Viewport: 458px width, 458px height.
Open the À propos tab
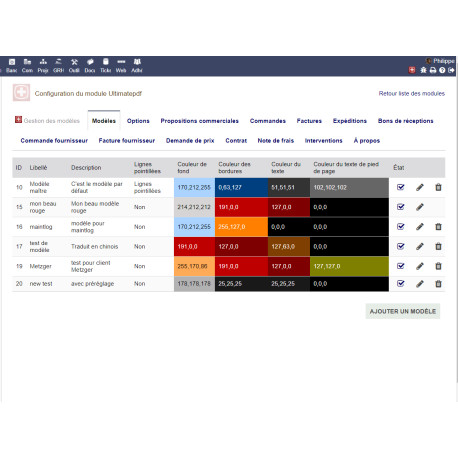pos(367,141)
